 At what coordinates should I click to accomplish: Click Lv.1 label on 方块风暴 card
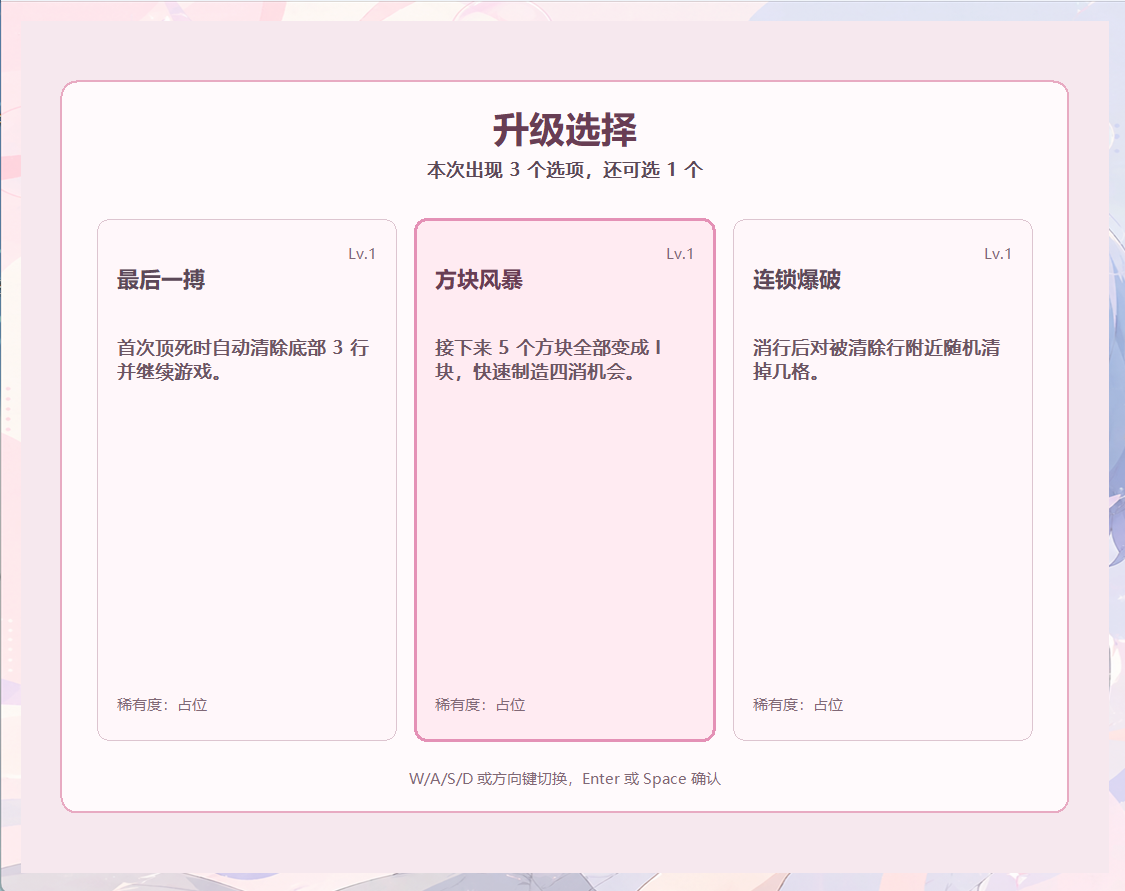[680, 254]
